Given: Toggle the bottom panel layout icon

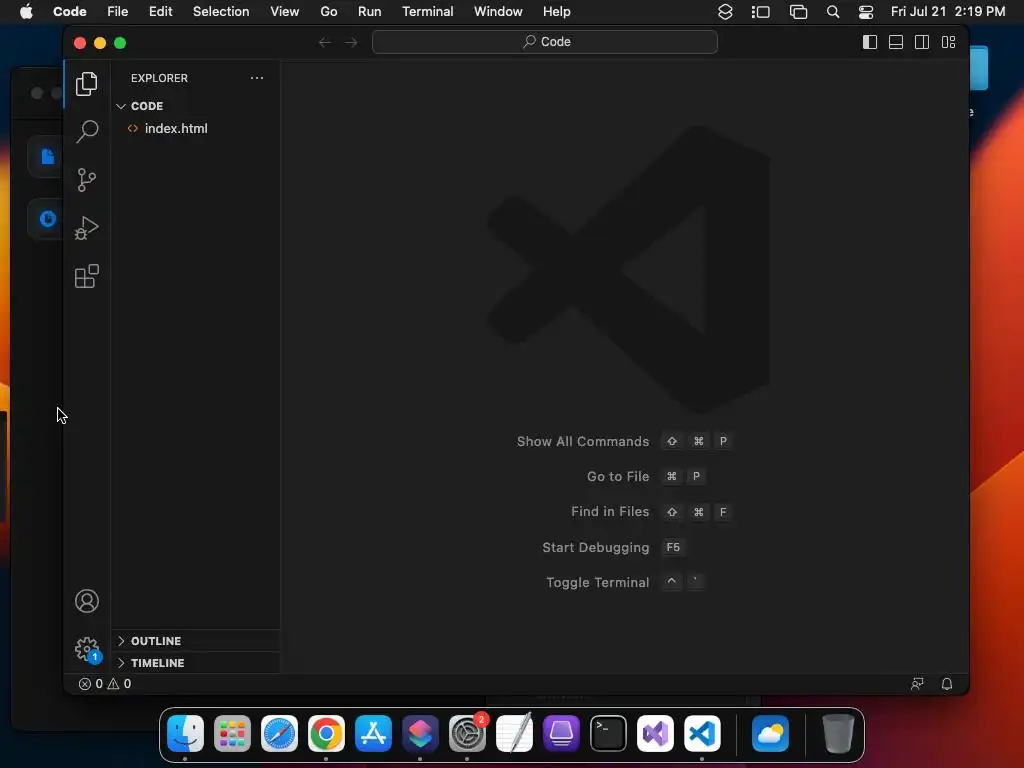Looking at the screenshot, I should (x=896, y=42).
